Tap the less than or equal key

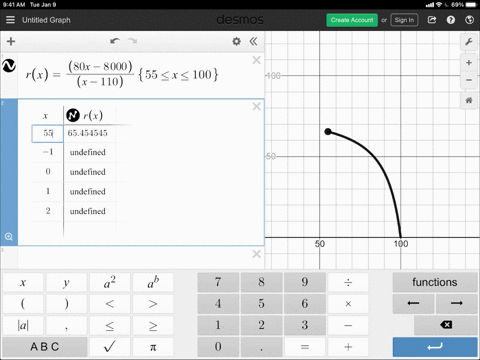[110, 325]
